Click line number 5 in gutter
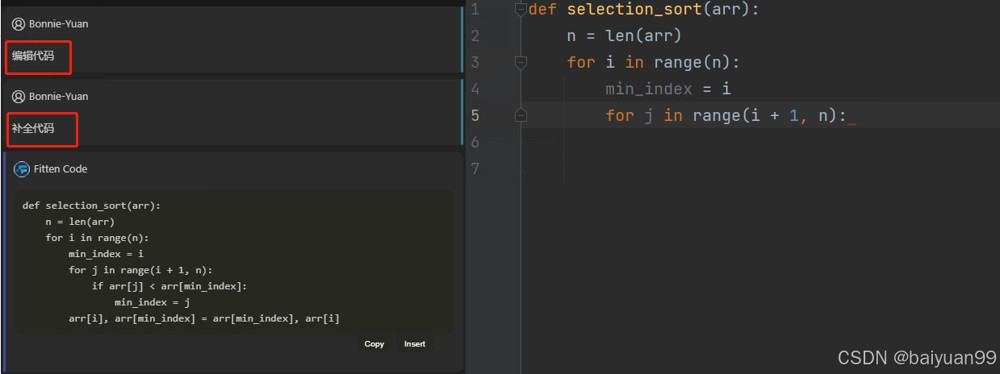The image size is (1000, 374). pyautogui.click(x=475, y=116)
